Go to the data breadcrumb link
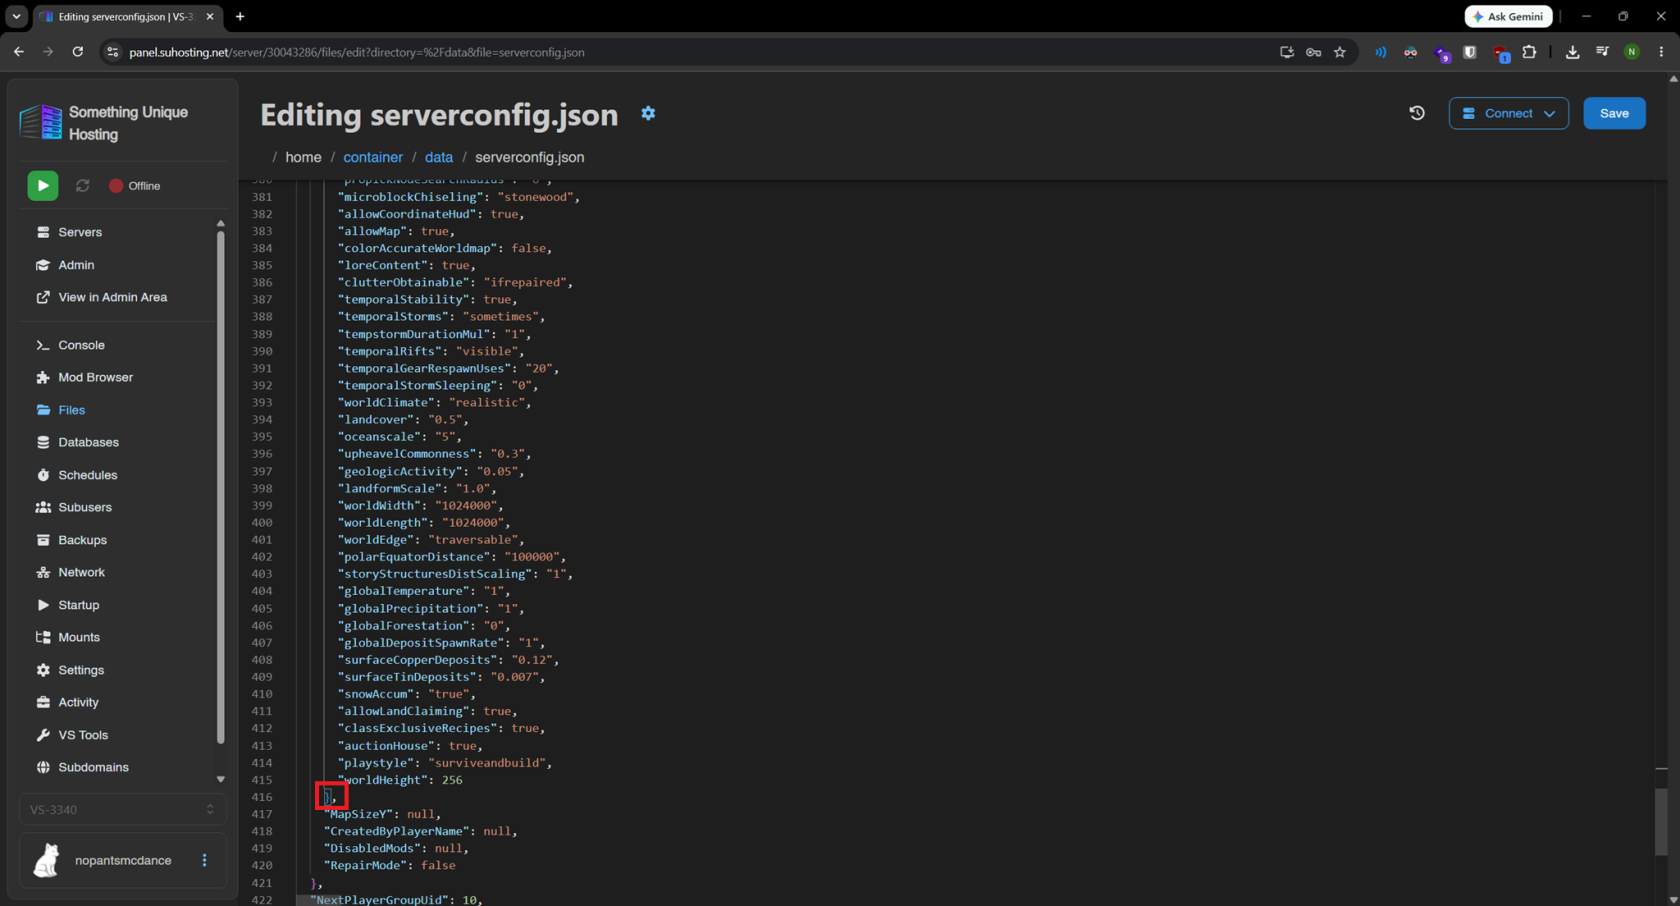Viewport: 1680px width, 906px height. tap(439, 157)
